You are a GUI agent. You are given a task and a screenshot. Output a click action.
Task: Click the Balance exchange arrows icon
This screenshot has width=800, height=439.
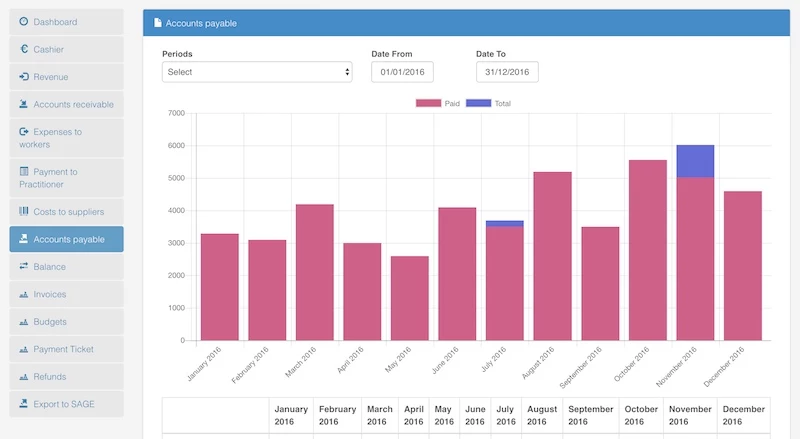[24, 267]
